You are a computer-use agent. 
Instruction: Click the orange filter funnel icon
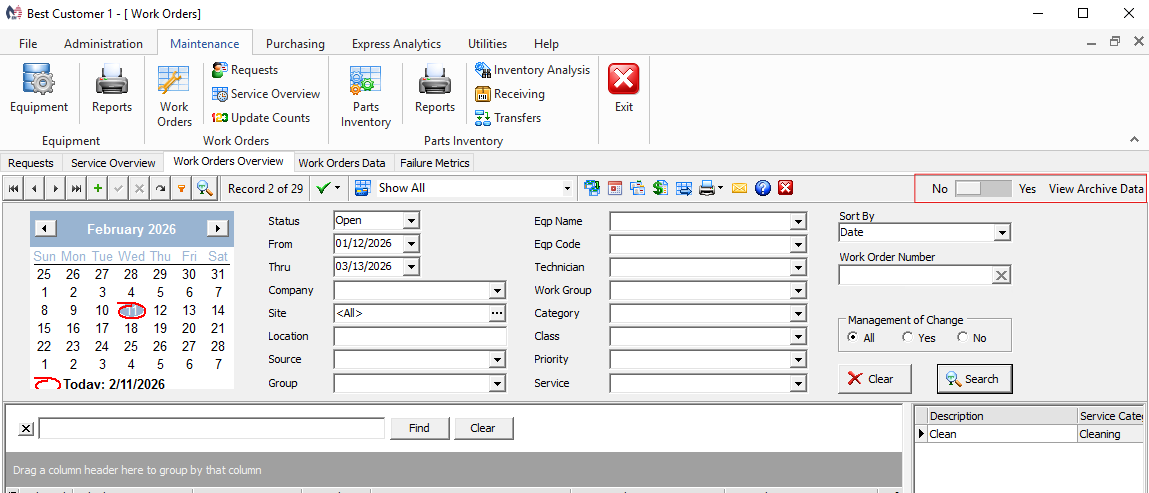pyautogui.click(x=182, y=188)
